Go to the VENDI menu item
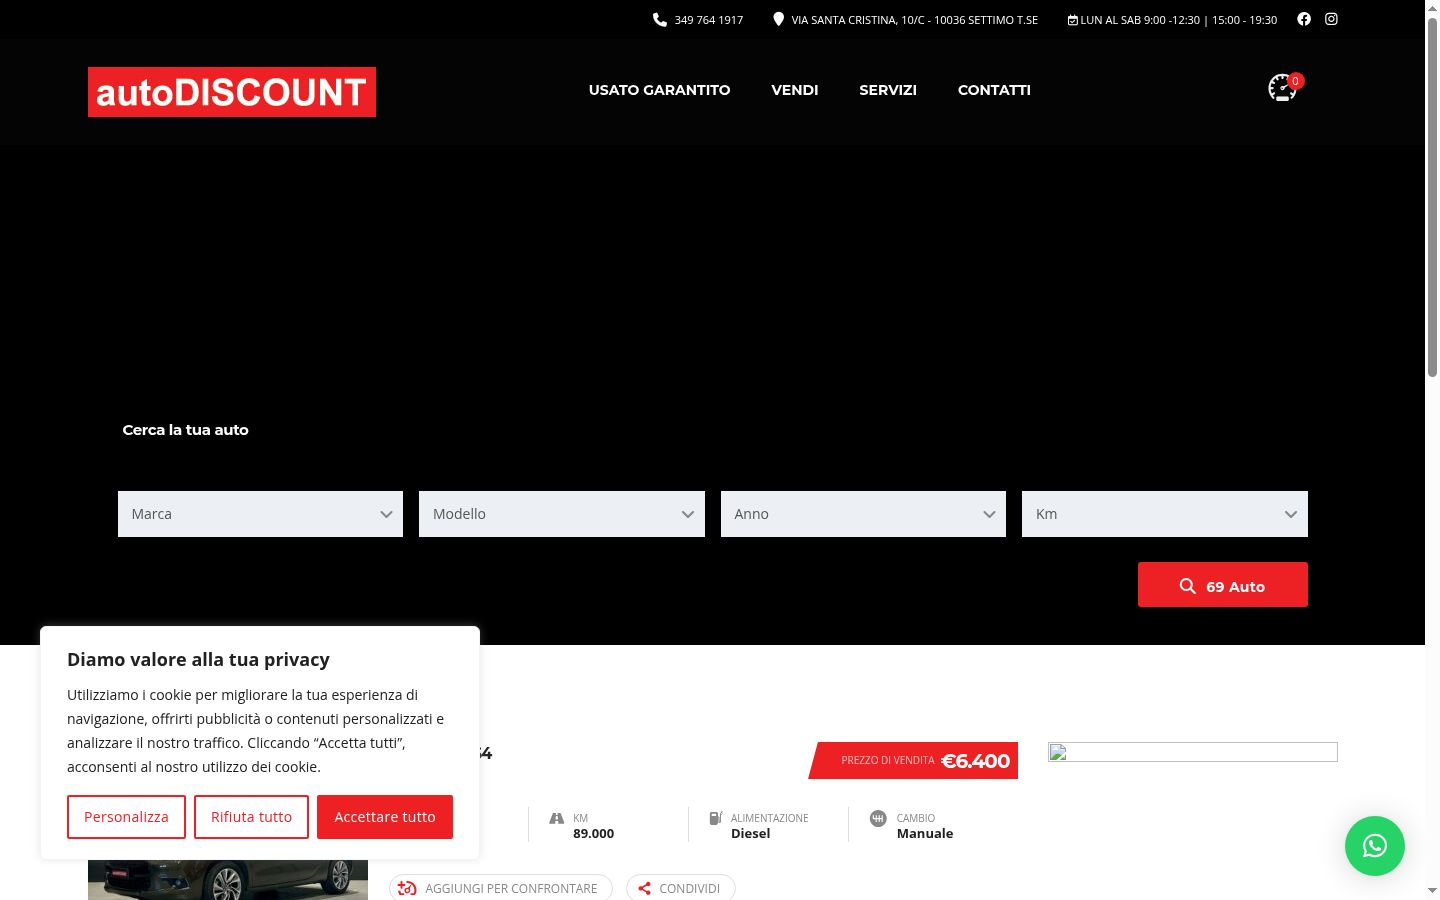The width and height of the screenshot is (1440, 900). tap(795, 90)
